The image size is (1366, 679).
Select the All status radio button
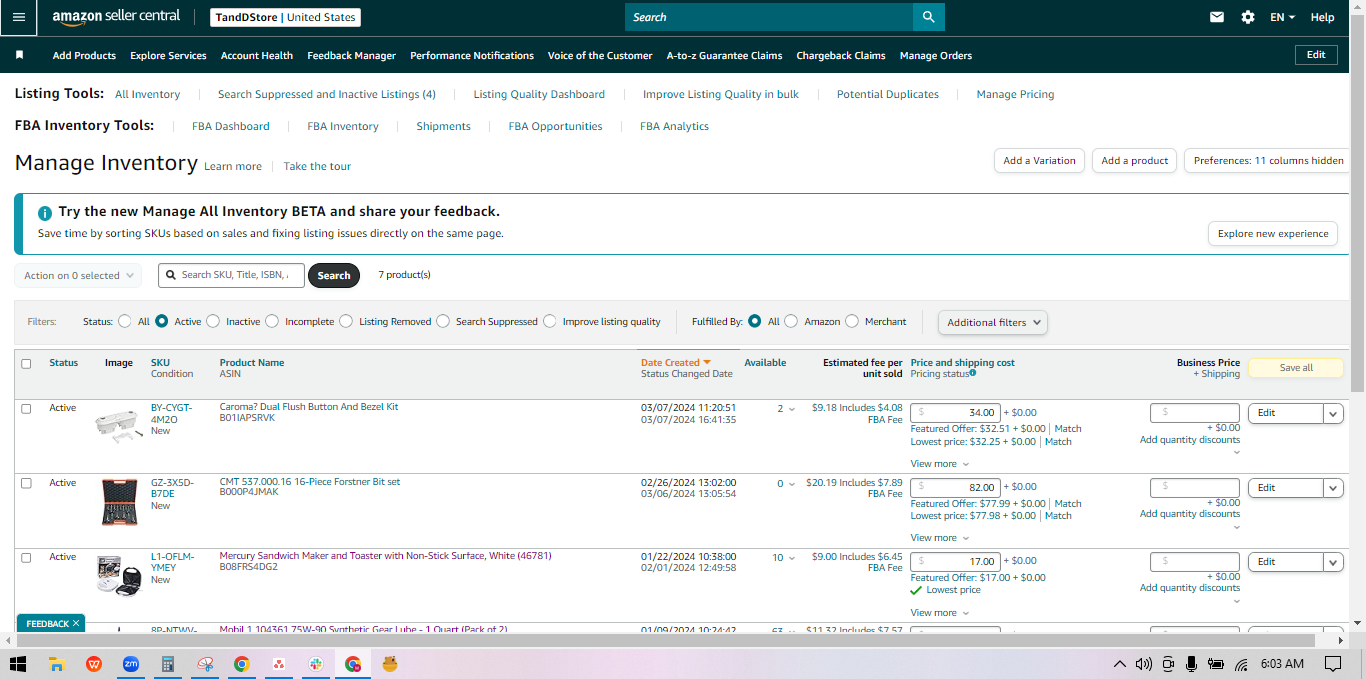tap(125, 321)
